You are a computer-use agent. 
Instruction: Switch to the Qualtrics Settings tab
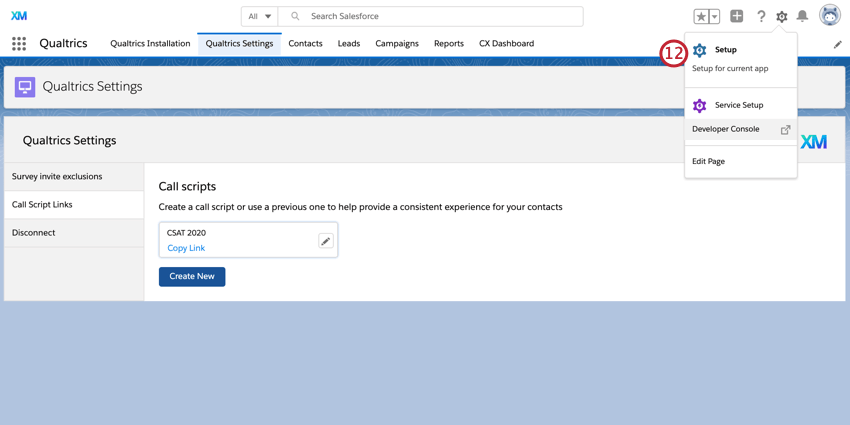[x=239, y=43]
